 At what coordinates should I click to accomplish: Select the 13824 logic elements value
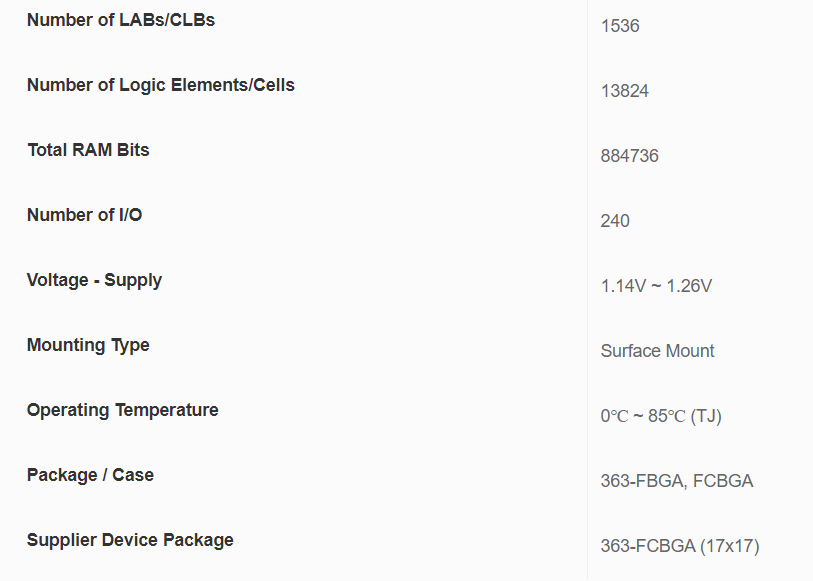(624, 91)
